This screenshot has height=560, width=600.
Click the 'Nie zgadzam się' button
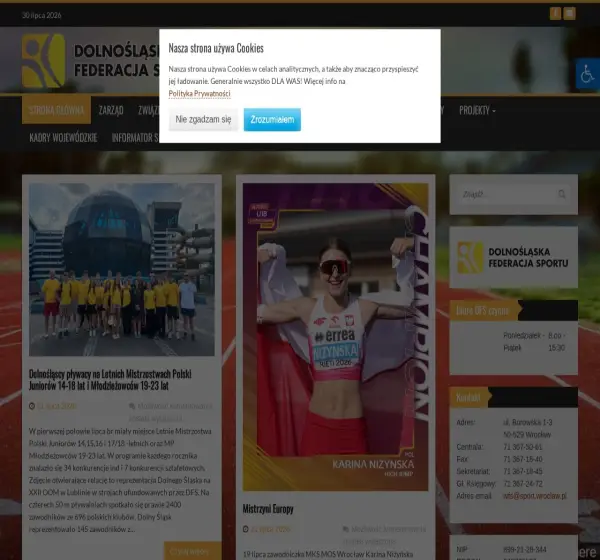tap(203, 119)
